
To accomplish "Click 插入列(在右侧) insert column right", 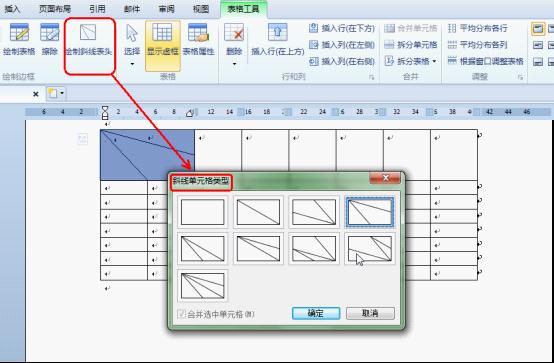I will [x=342, y=62].
